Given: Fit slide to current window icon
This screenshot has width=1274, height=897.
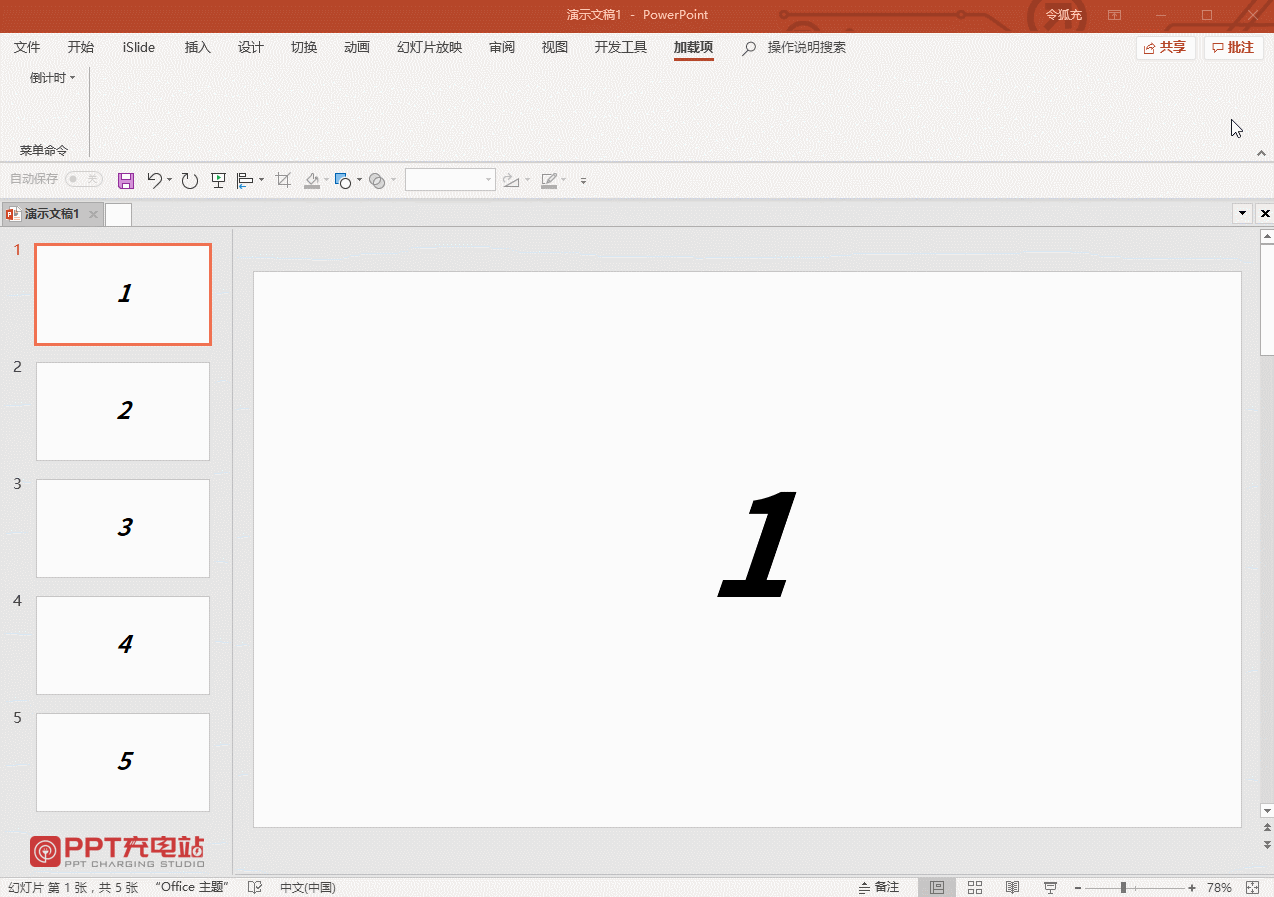Looking at the screenshot, I should pos(1252,887).
